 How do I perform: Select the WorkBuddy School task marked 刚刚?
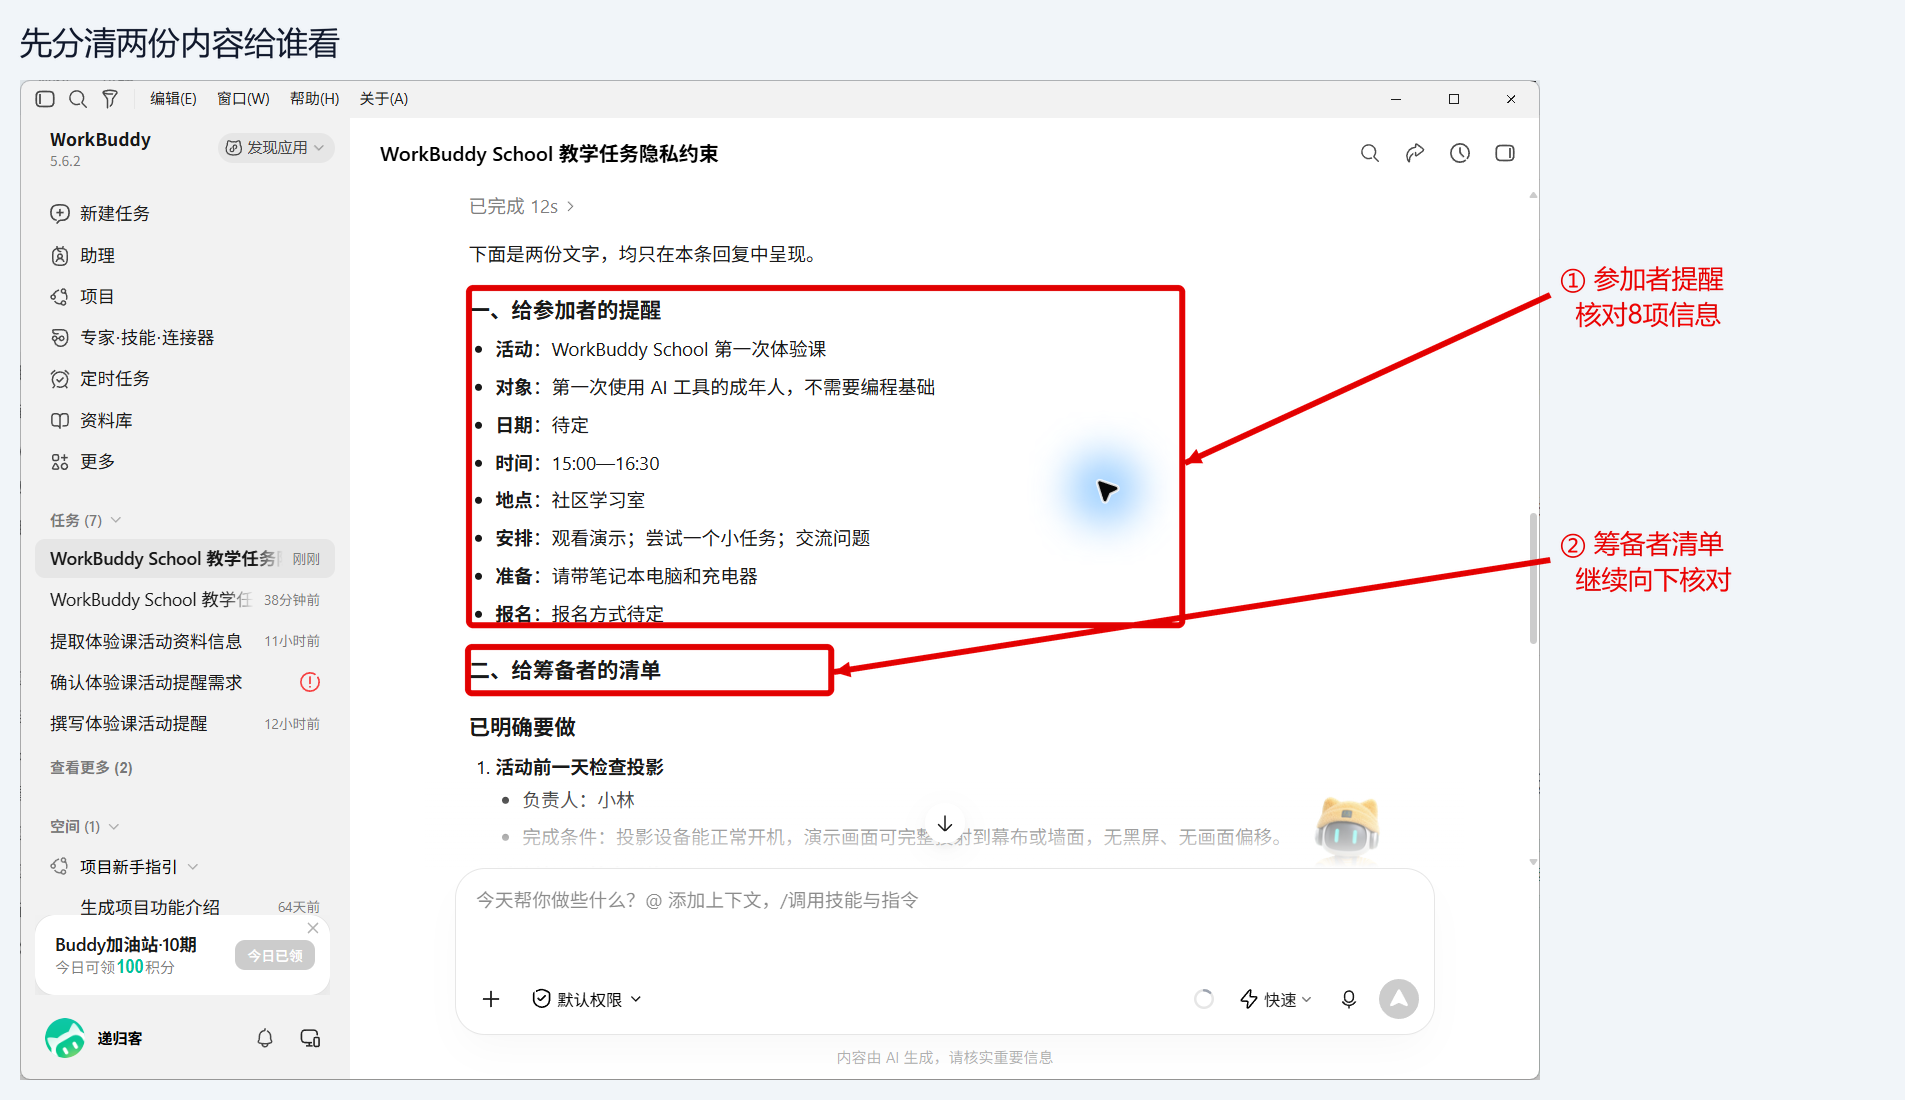point(185,558)
